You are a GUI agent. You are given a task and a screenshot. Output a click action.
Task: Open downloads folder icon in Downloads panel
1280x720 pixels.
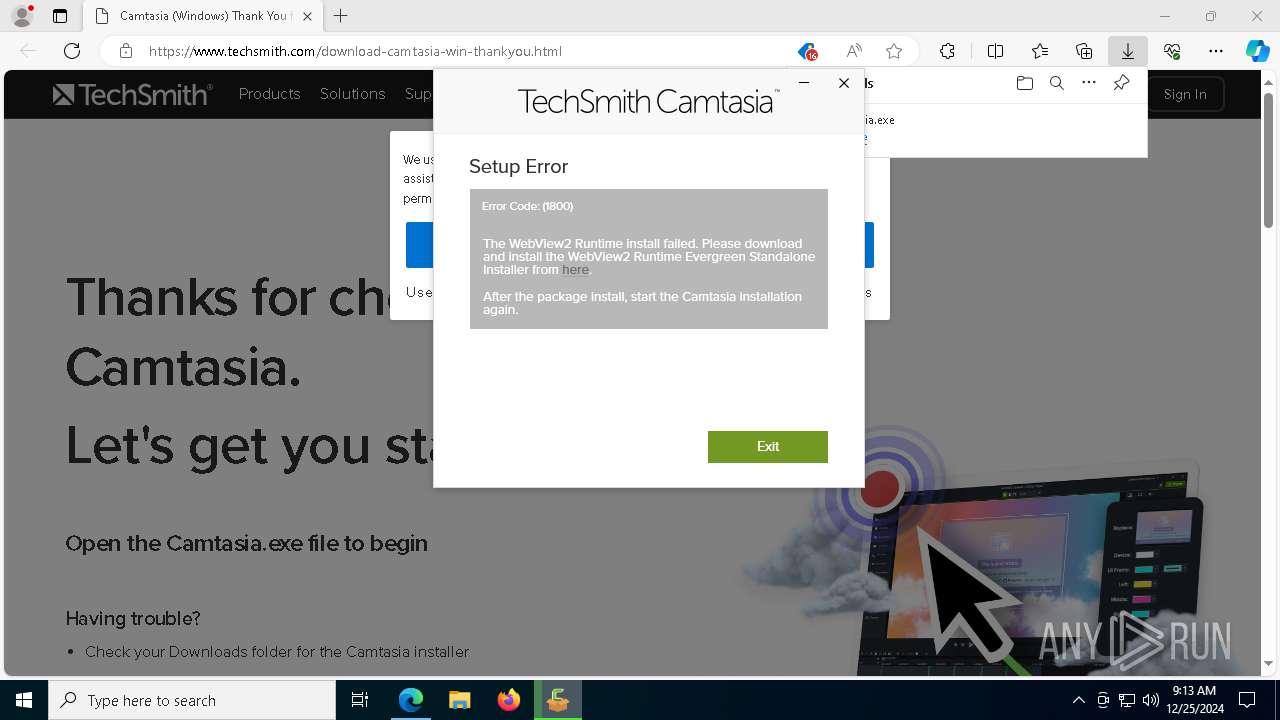coord(1024,83)
